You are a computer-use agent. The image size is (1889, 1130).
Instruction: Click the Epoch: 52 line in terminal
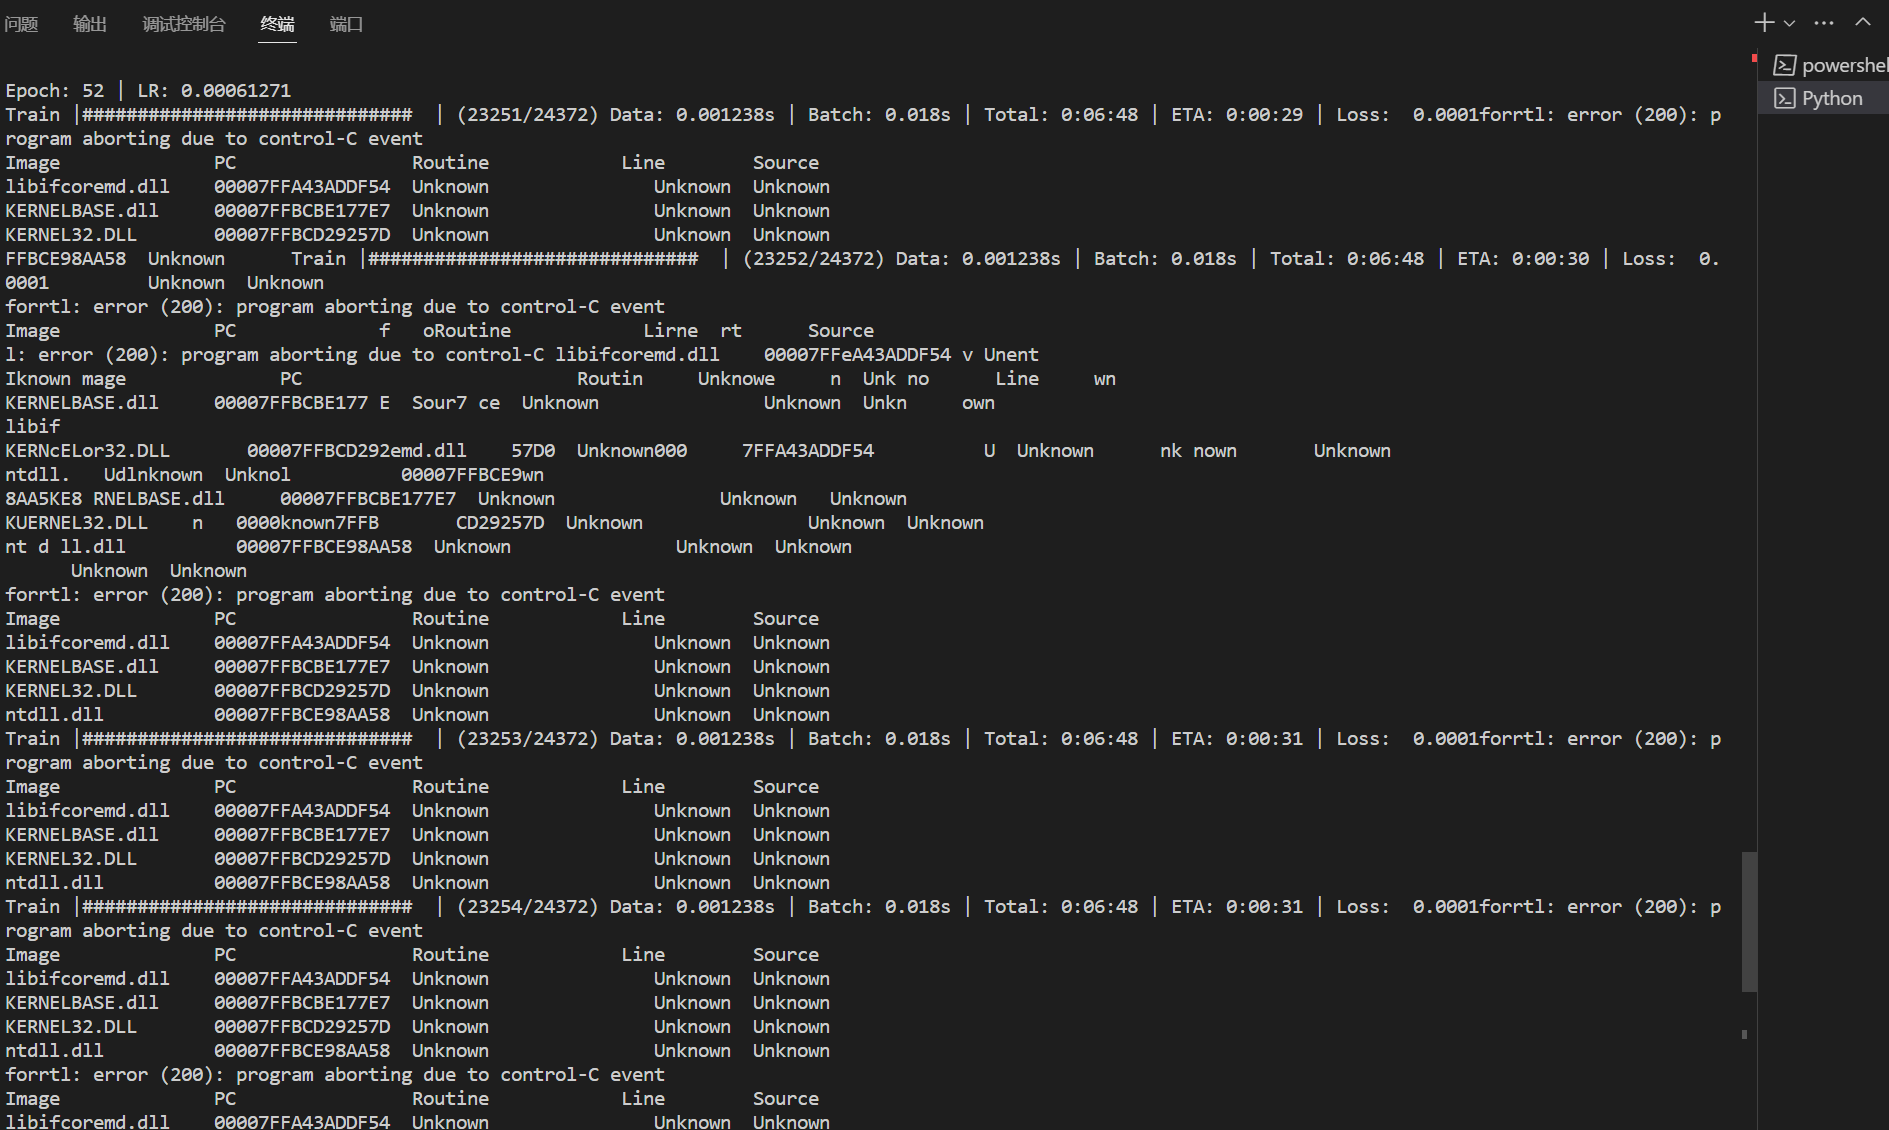tap(148, 91)
